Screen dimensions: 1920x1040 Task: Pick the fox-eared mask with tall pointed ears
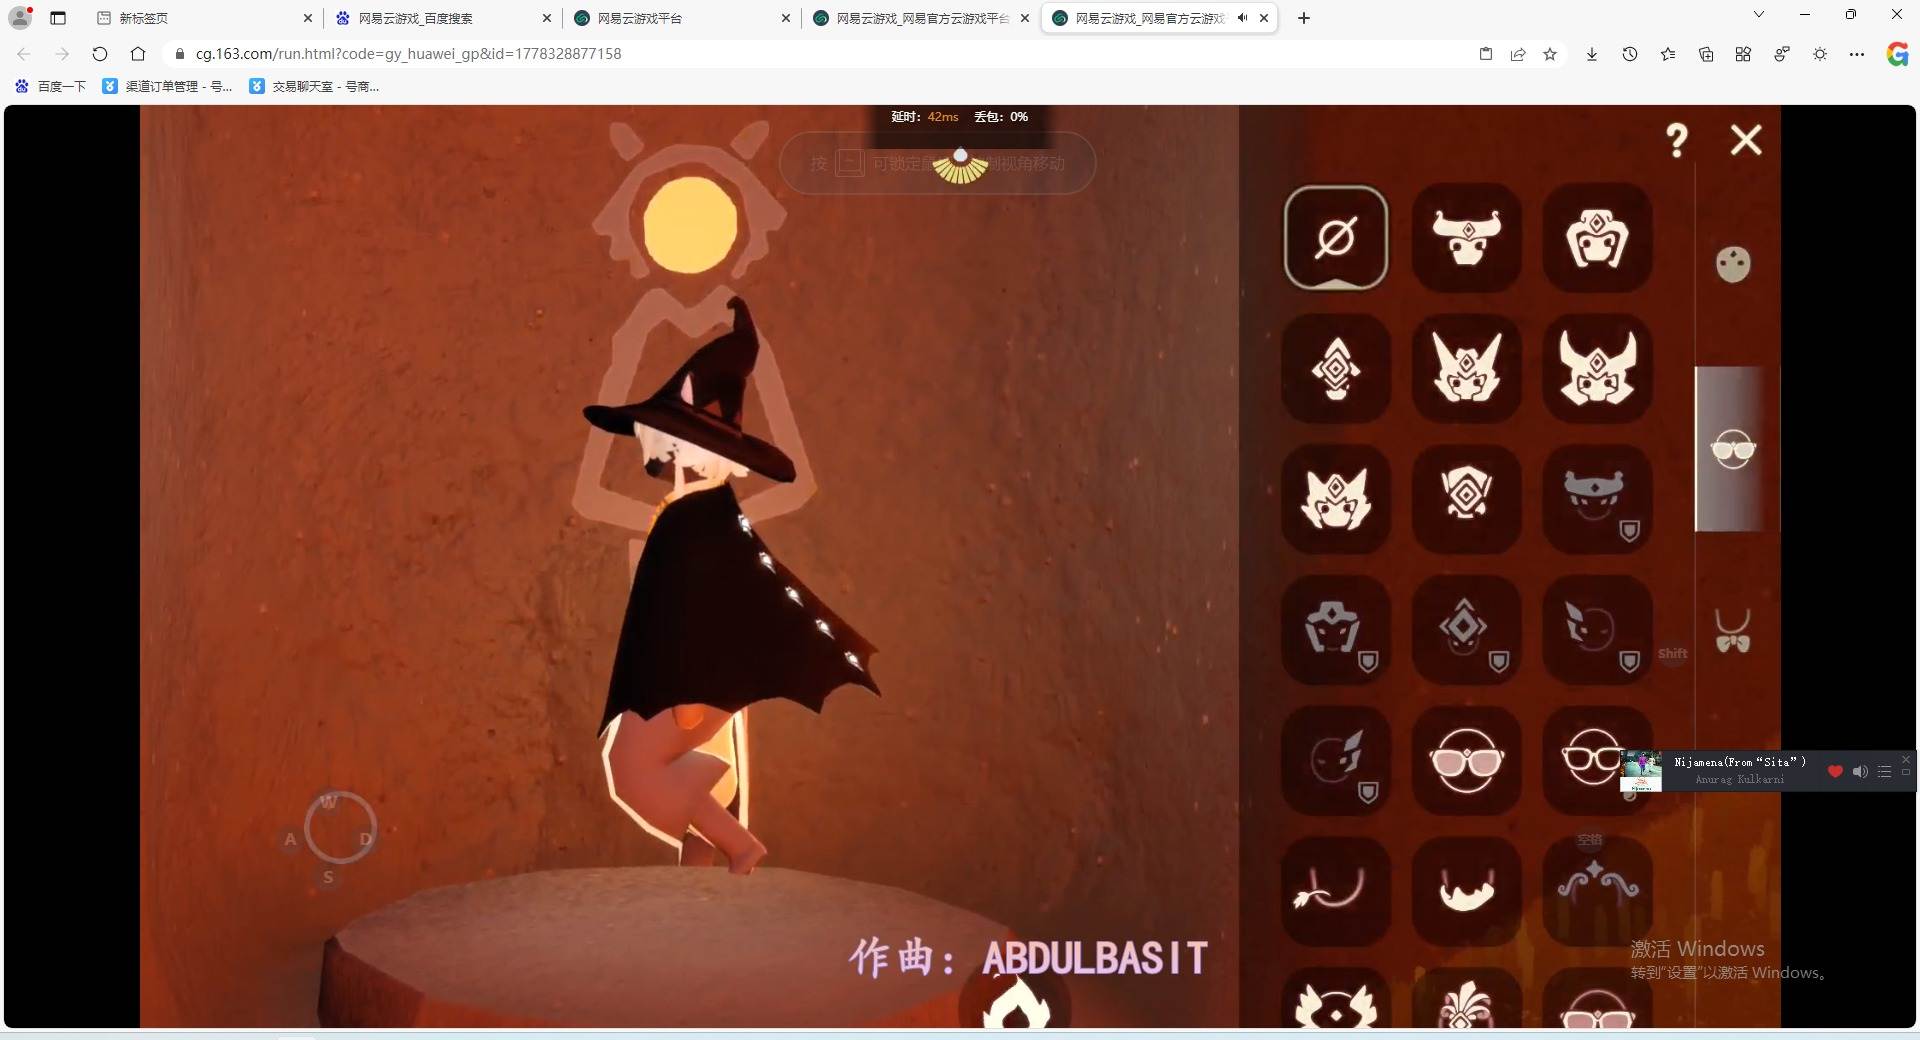point(1467,368)
